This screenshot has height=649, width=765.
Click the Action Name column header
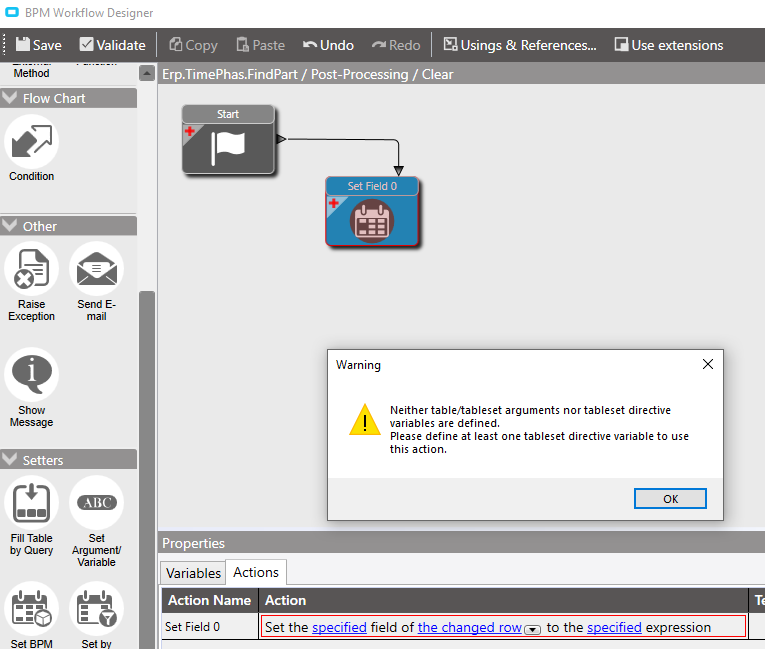tap(210, 600)
